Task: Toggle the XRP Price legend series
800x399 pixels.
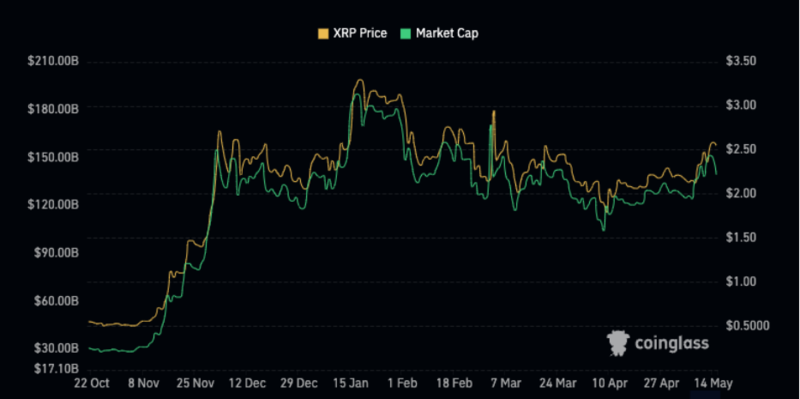Action: click(353, 34)
